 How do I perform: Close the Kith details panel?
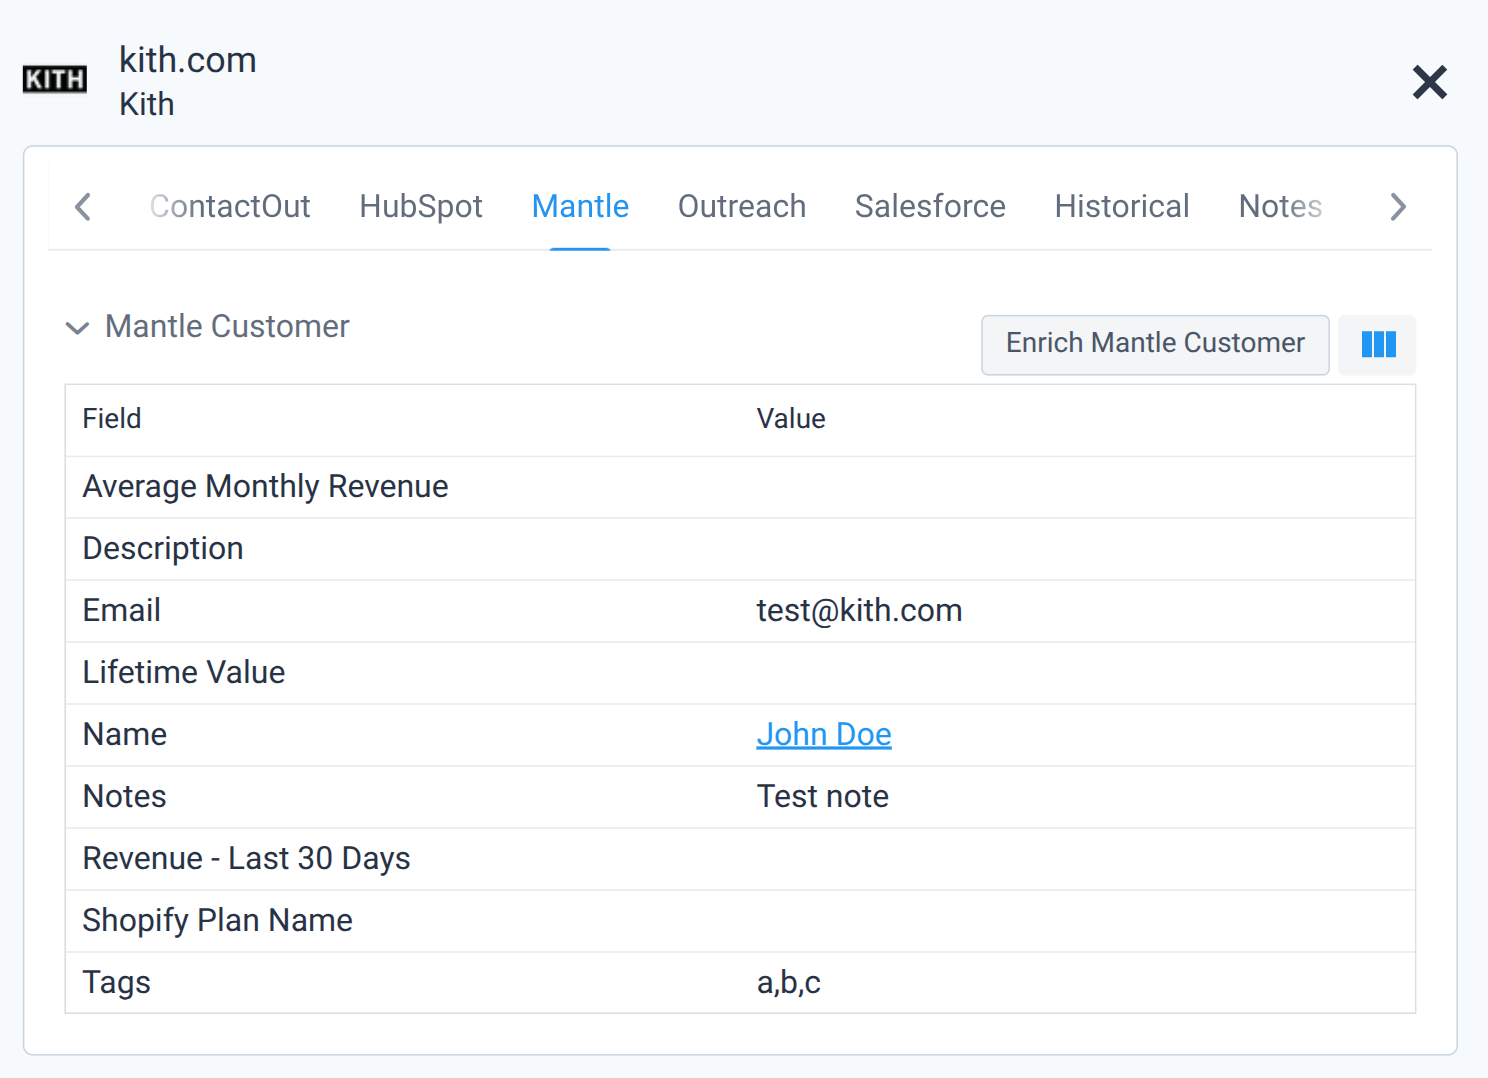coord(1429,82)
